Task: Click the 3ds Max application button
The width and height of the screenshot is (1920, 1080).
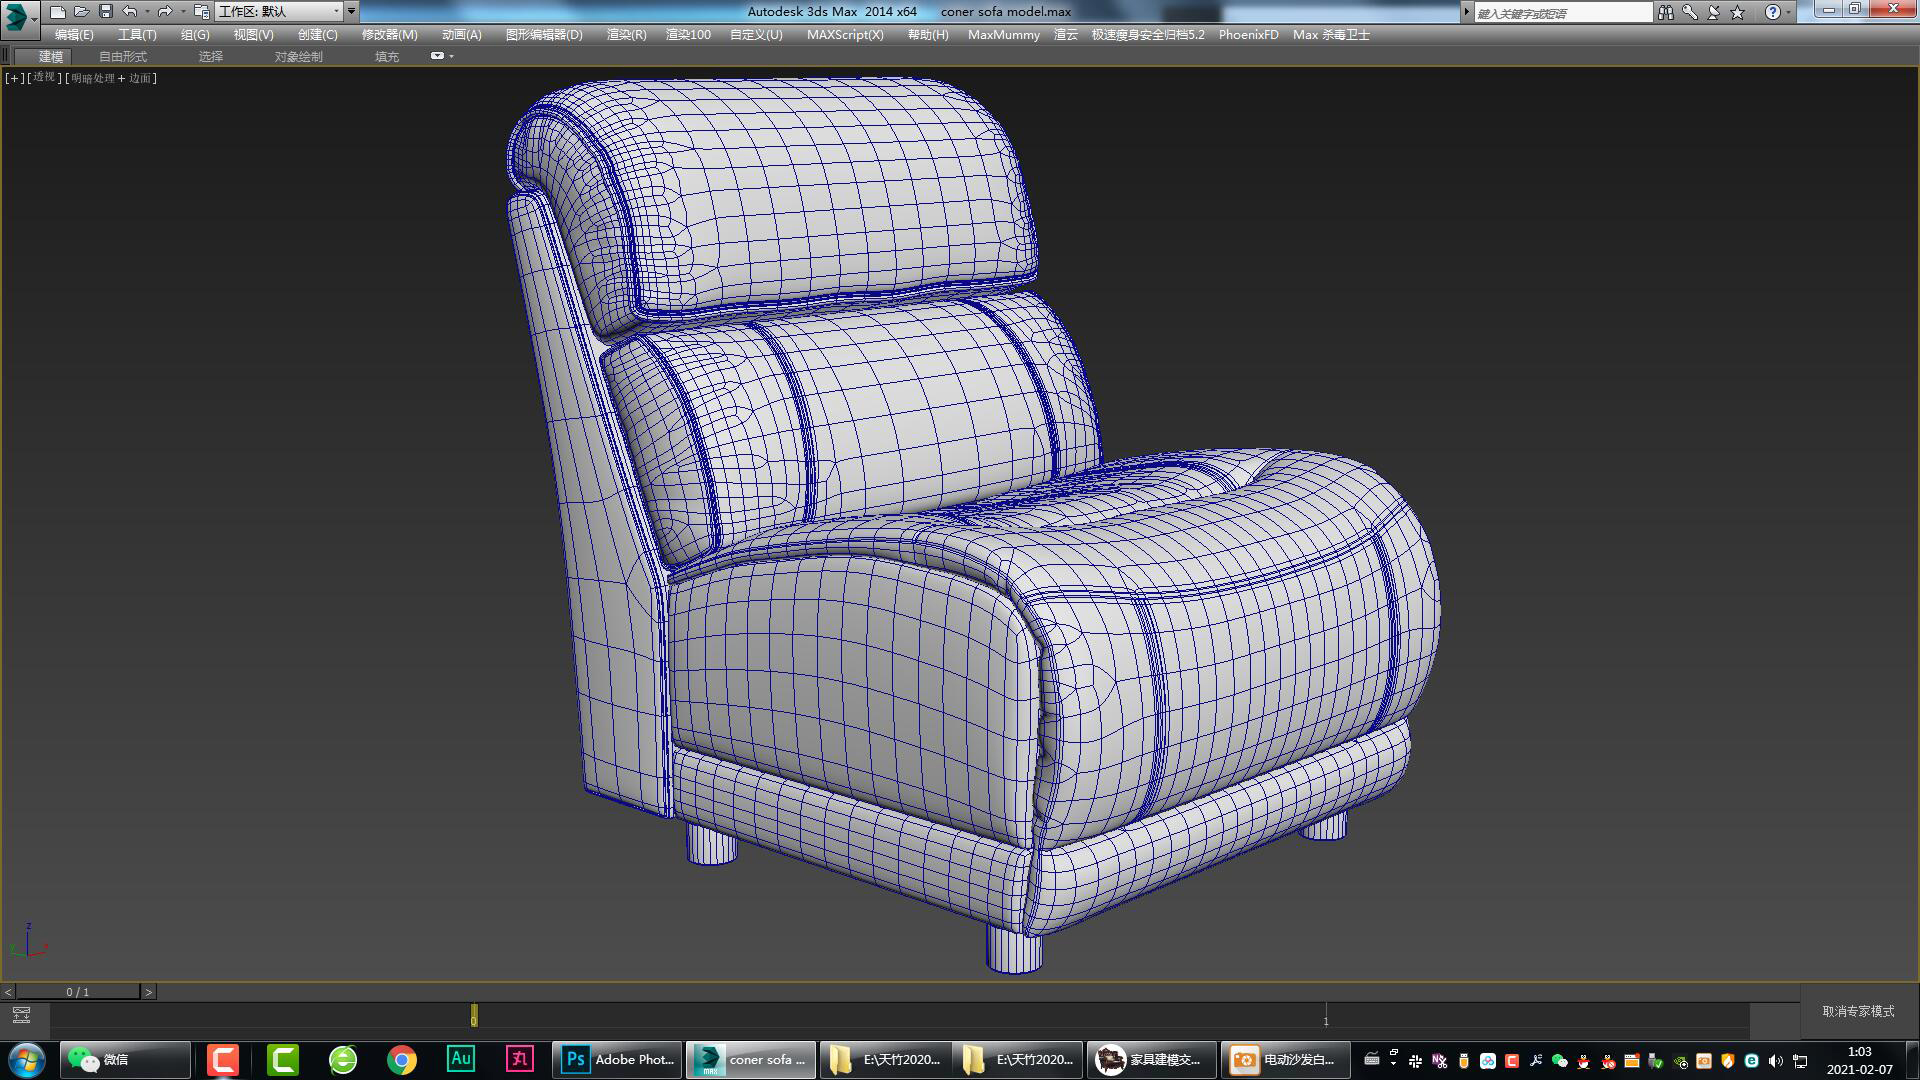Action: point(14,11)
